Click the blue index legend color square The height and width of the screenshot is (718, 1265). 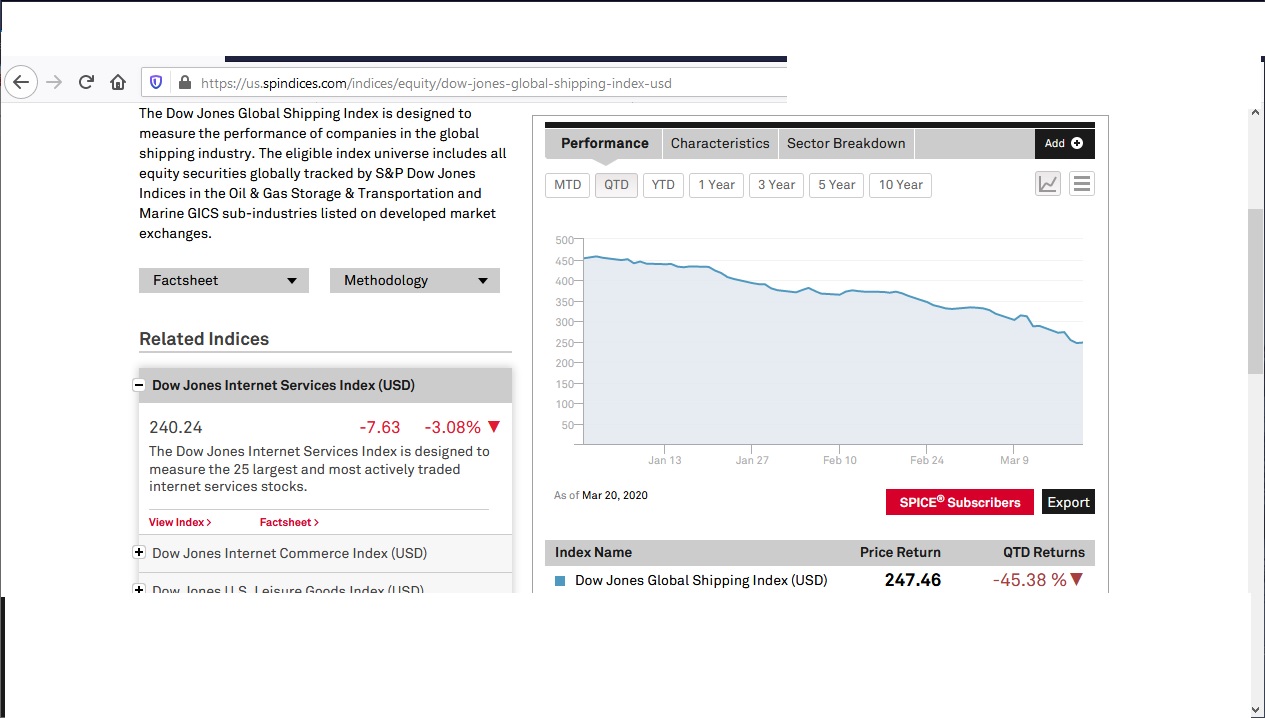pos(560,581)
